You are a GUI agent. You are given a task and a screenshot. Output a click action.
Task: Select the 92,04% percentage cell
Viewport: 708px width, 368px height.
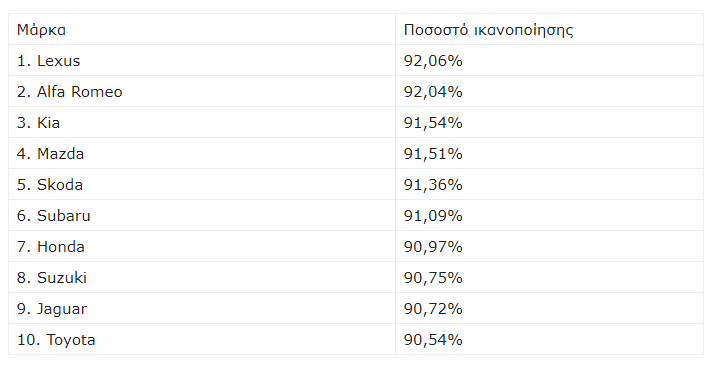pyautogui.click(x=549, y=91)
